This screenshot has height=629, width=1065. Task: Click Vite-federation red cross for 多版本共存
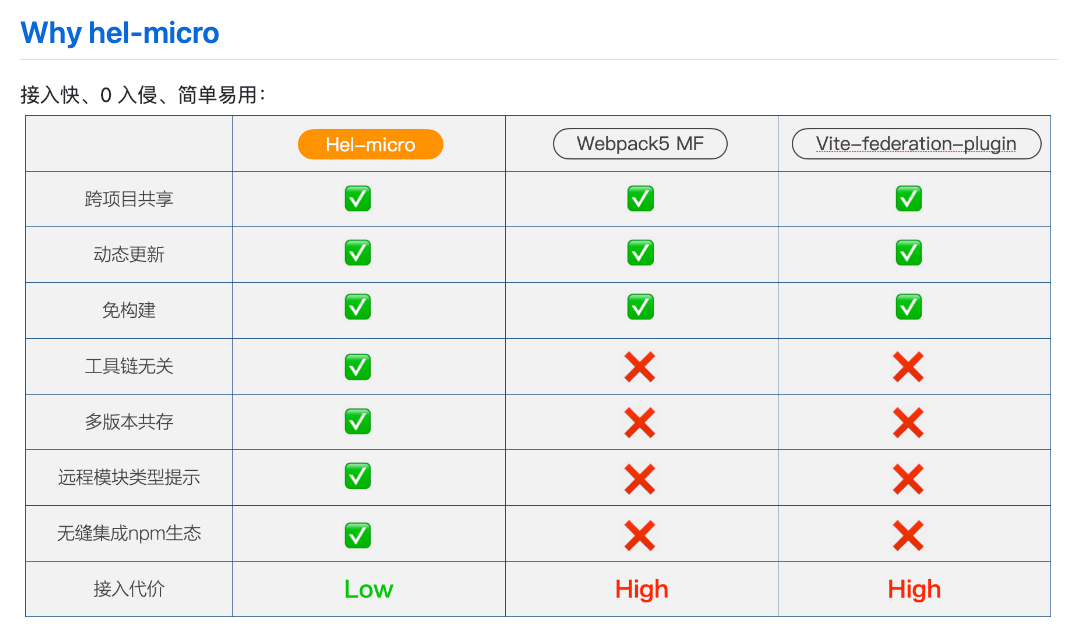908,423
